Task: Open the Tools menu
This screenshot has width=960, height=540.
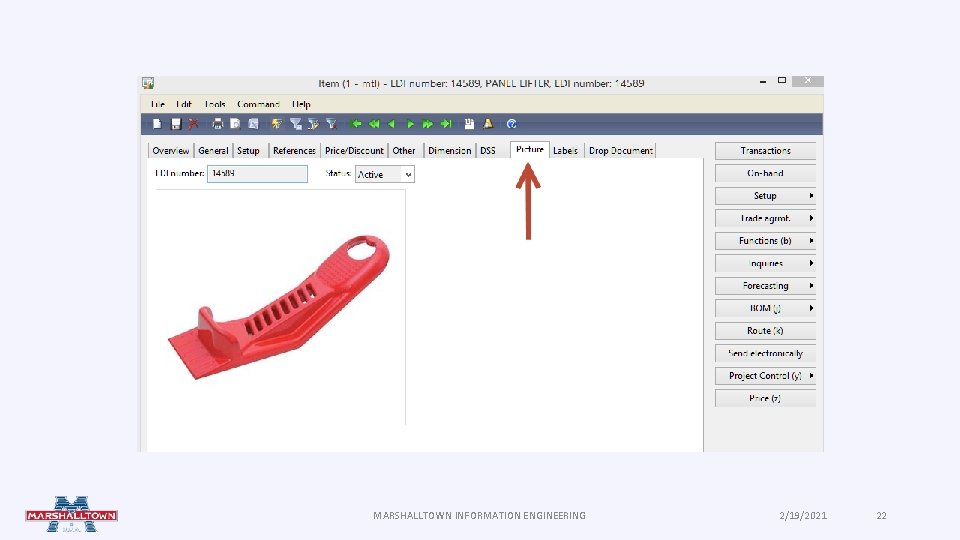Action: (x=215, y=104)
